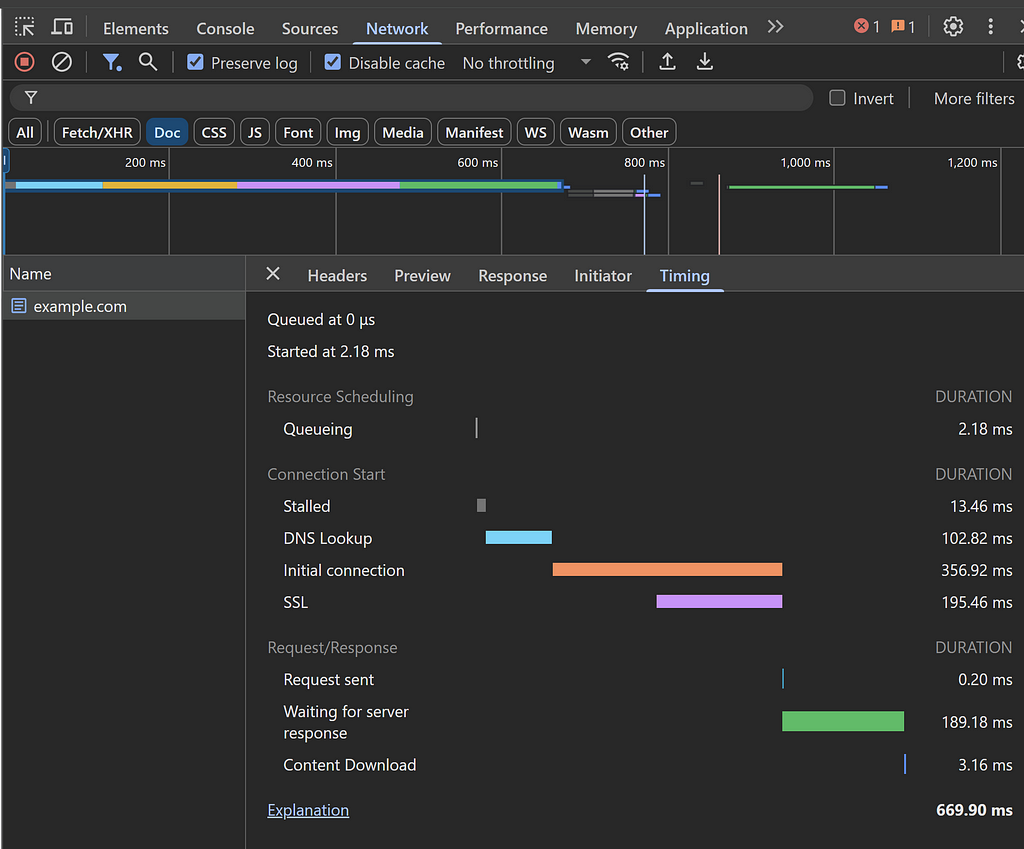1024x849 pixels.
Task: Select the example.com request row
Action: (x=124, y=306)
